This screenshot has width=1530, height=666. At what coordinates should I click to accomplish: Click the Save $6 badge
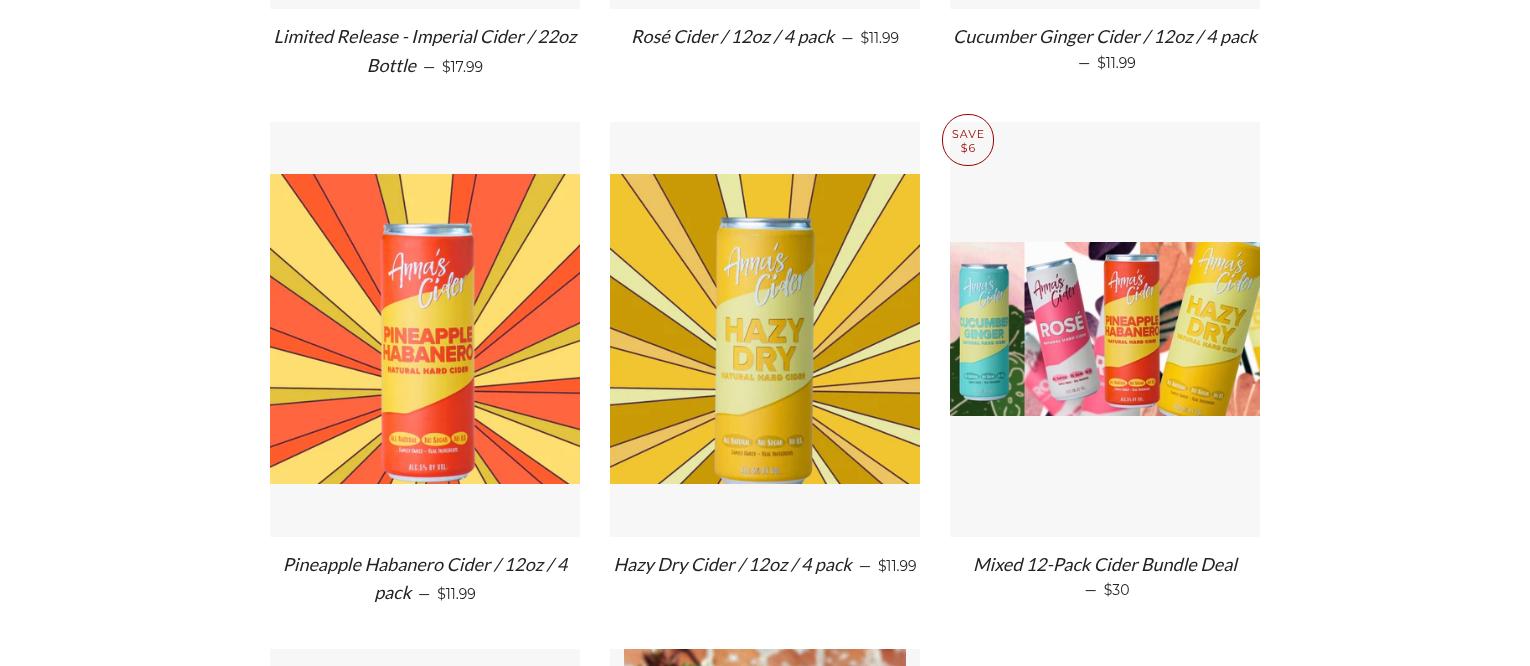[968, 140]
